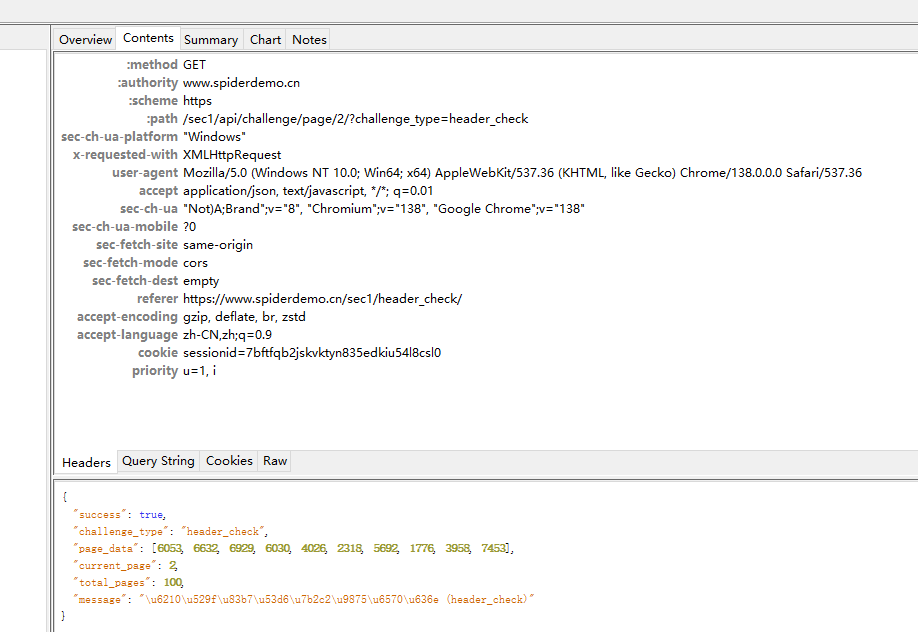Open the Cookies sub-tab
This screenshot has height=632, width=918.
coord(229,461)
